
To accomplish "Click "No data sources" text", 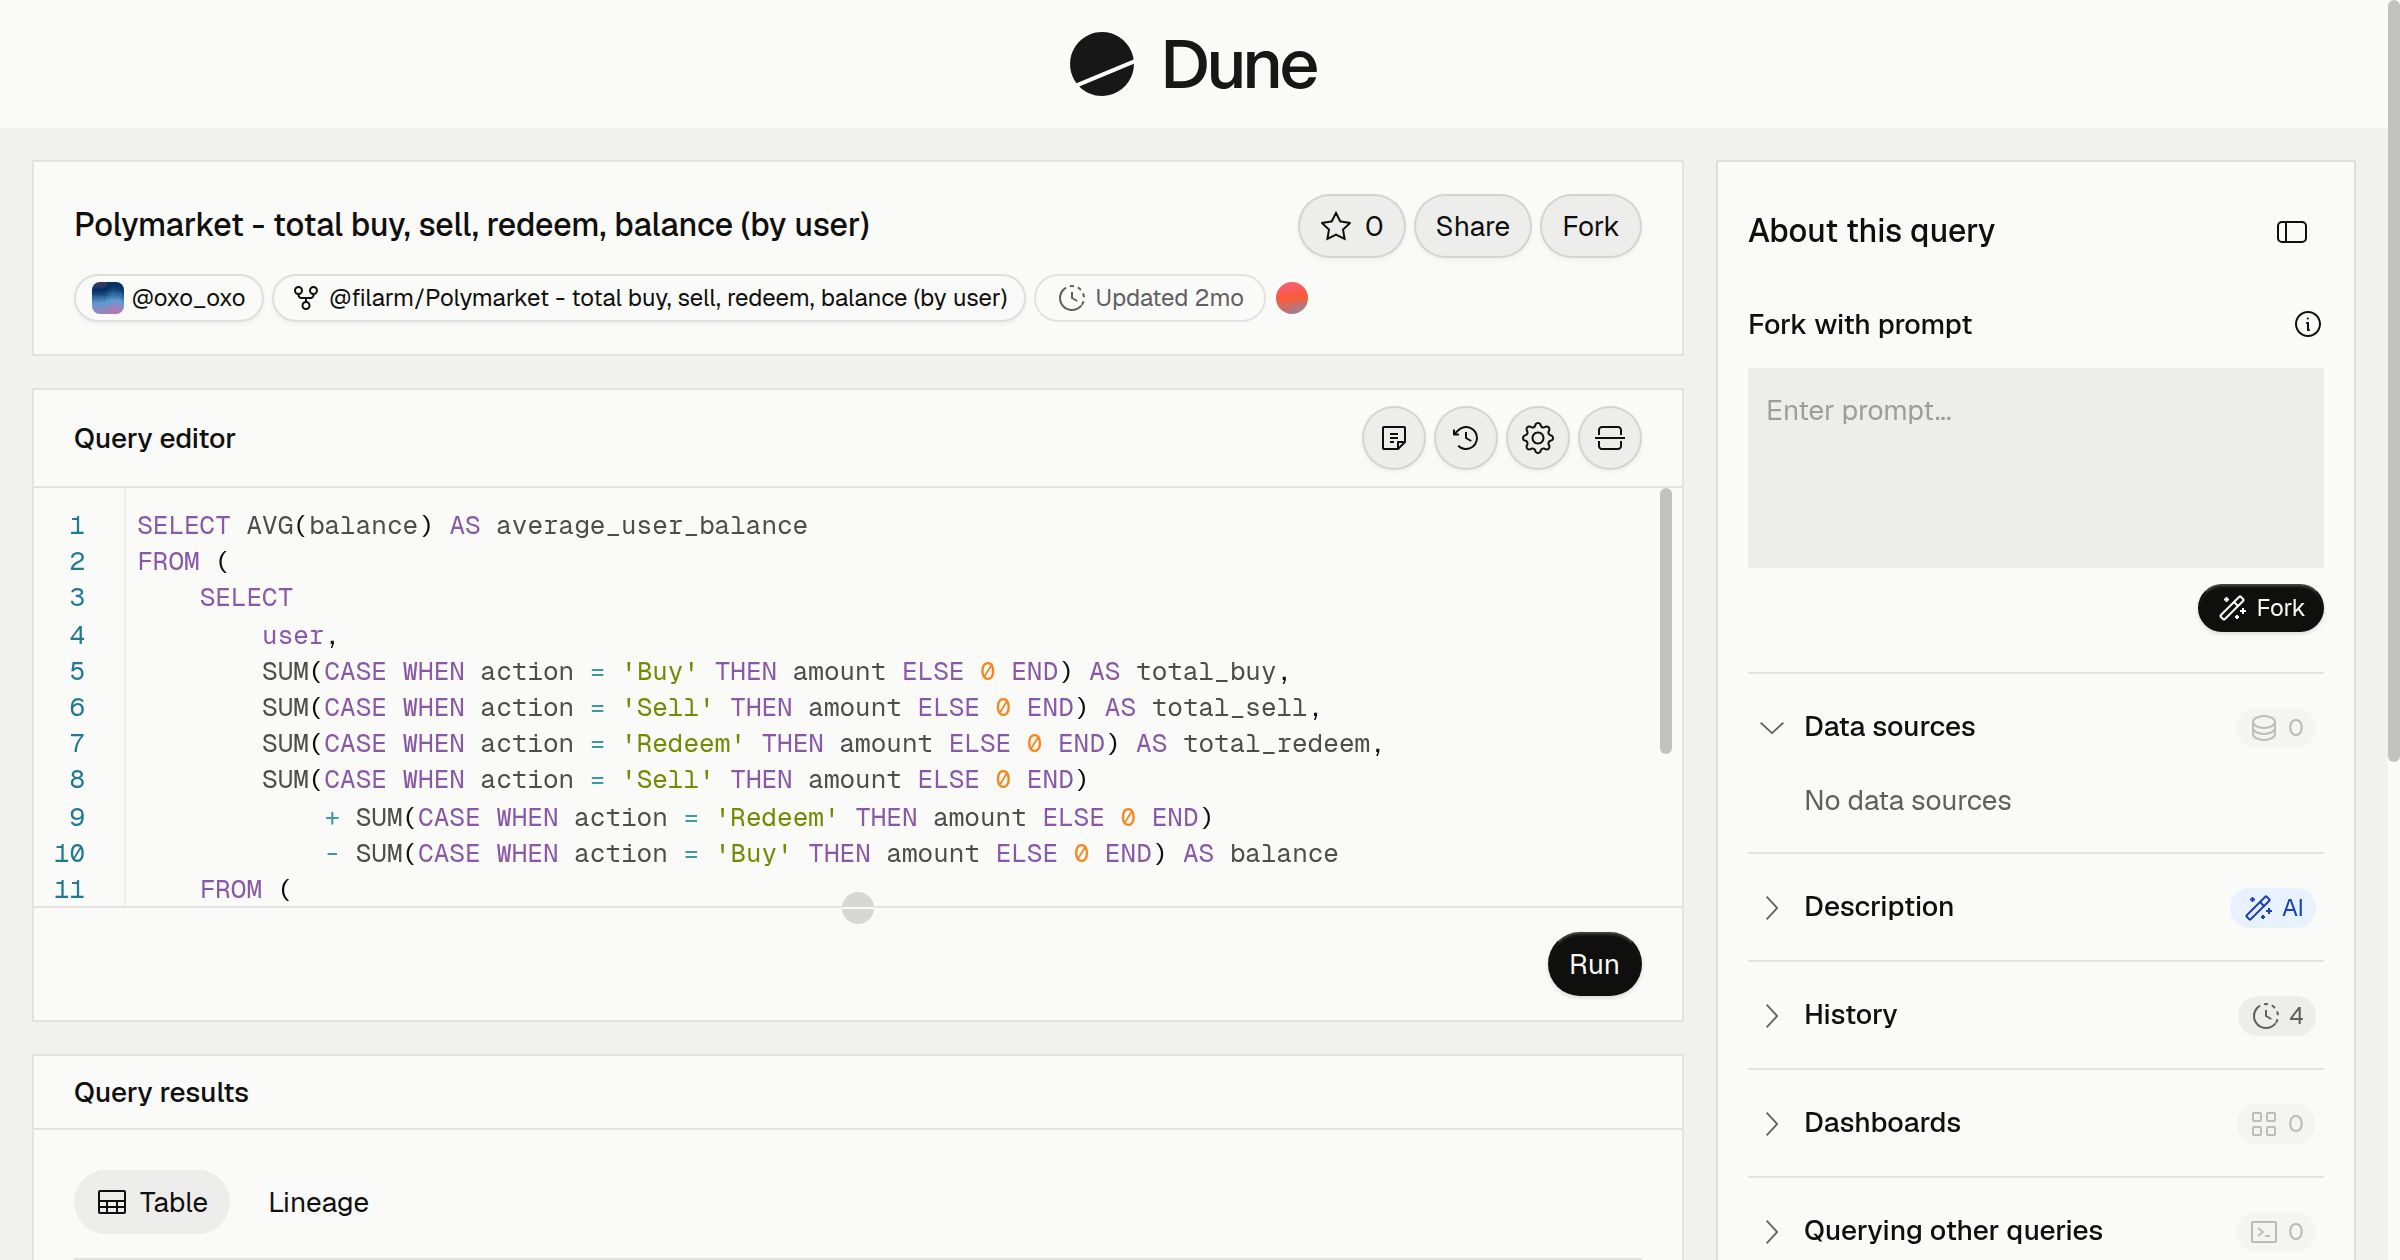I will click(1907, 800).
